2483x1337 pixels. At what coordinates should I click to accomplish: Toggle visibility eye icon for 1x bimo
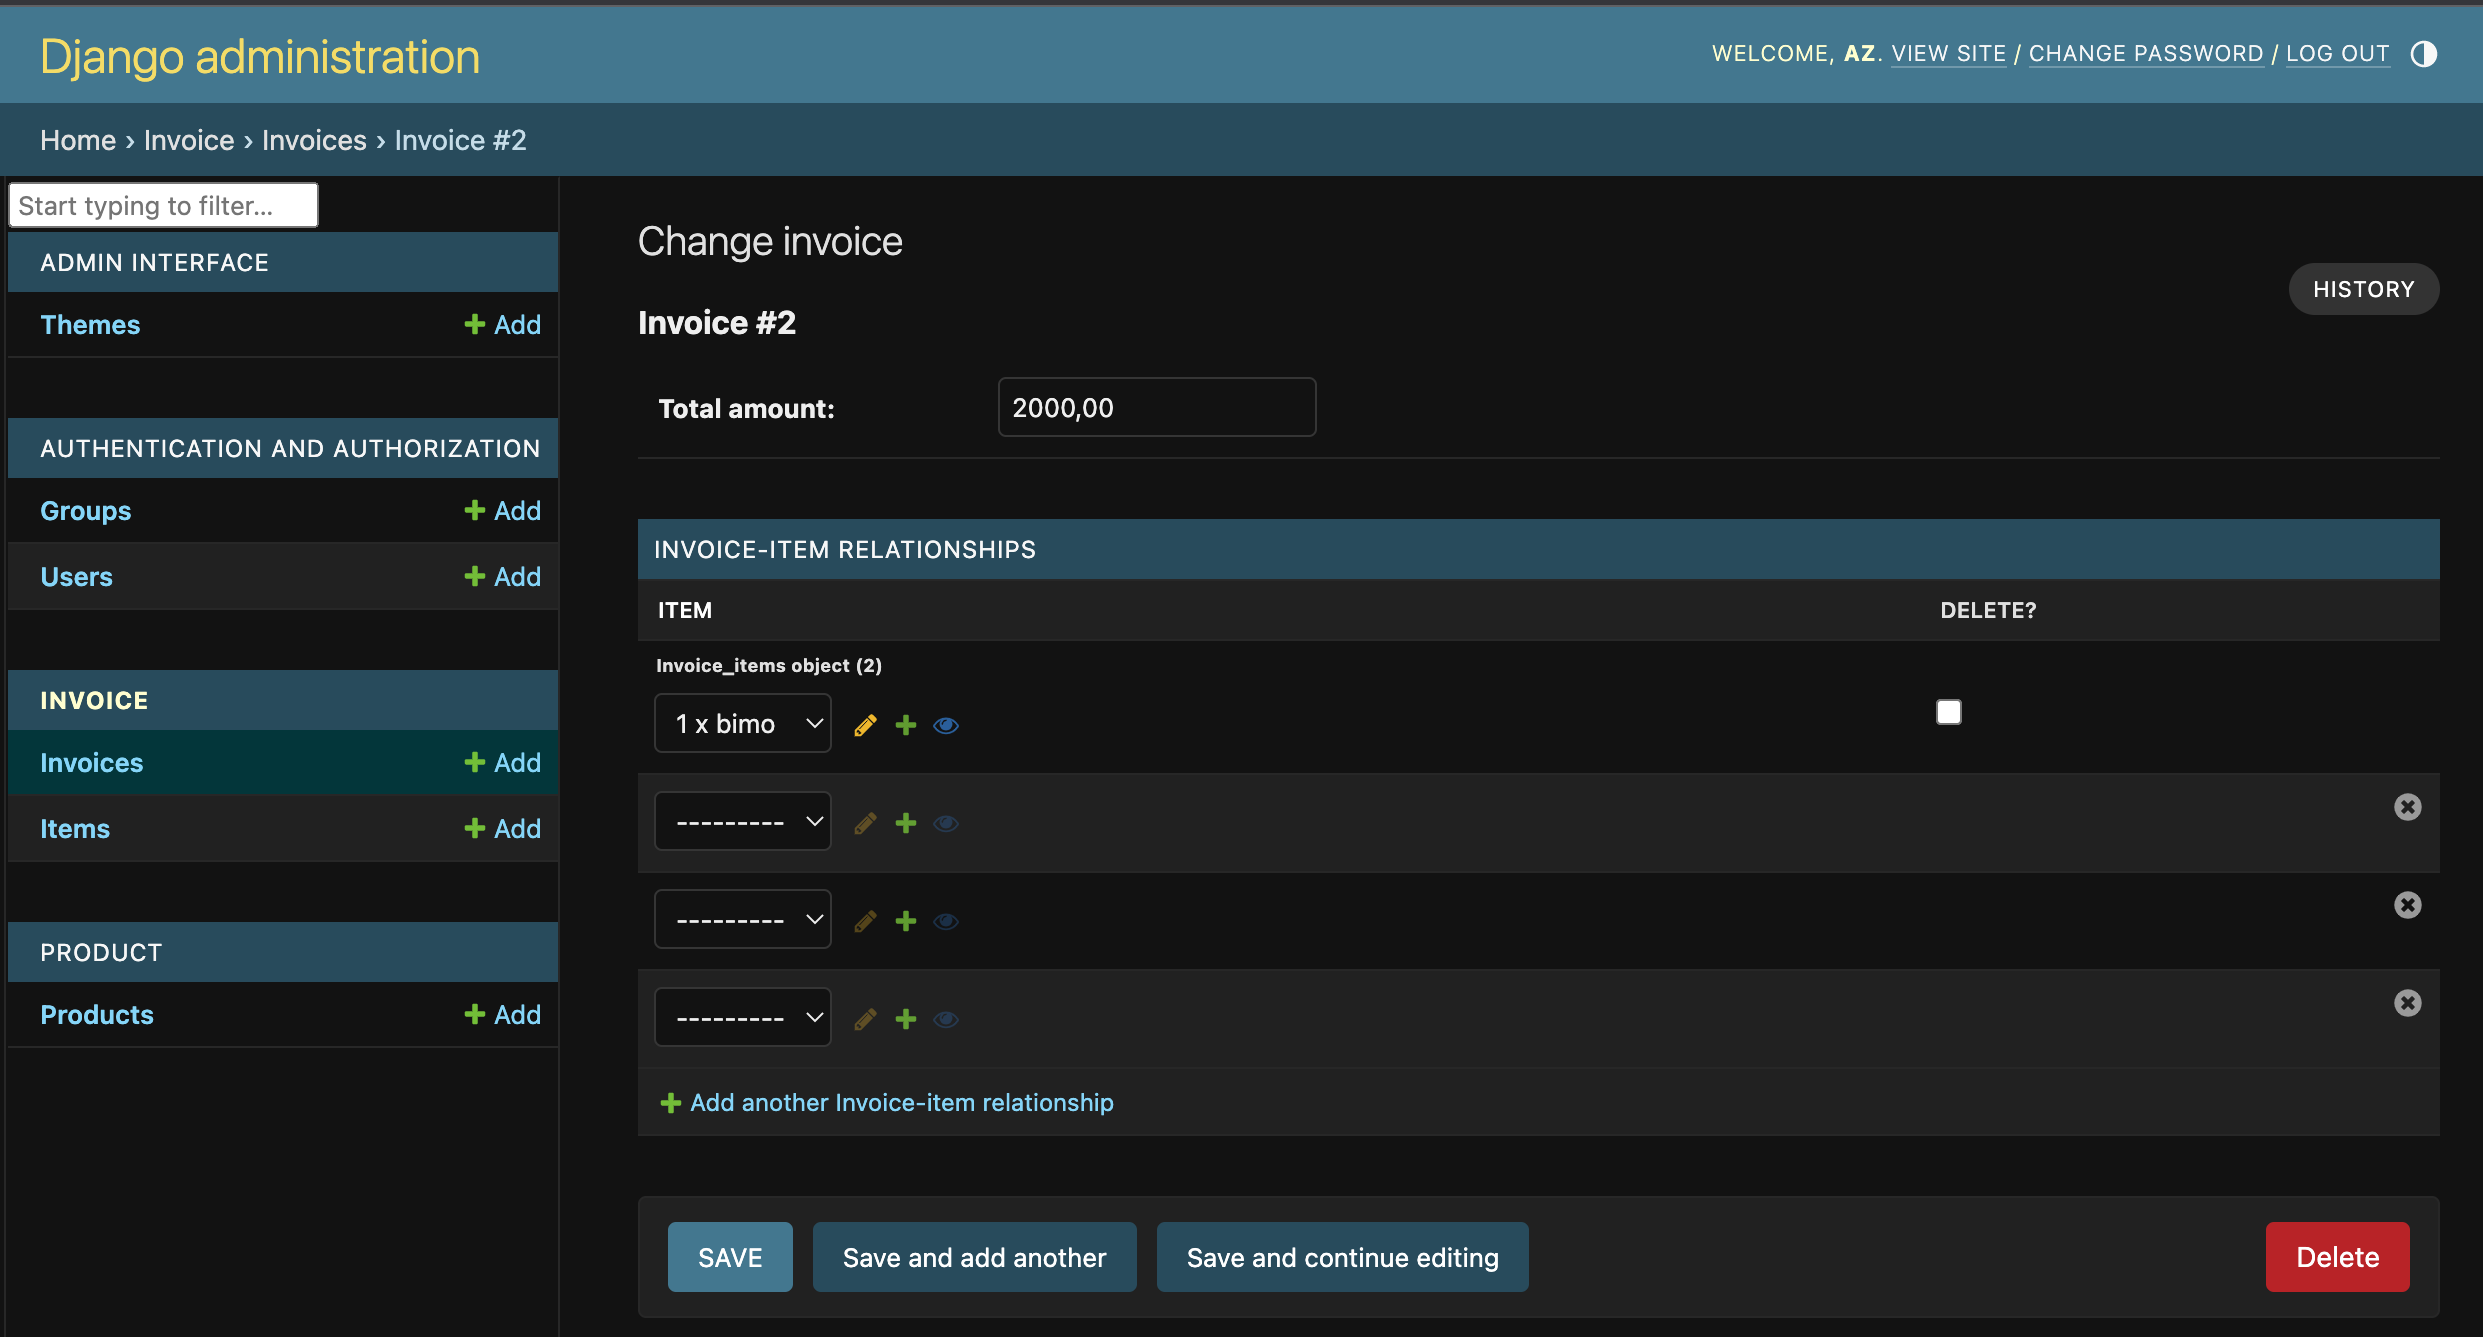coord(948,724)
